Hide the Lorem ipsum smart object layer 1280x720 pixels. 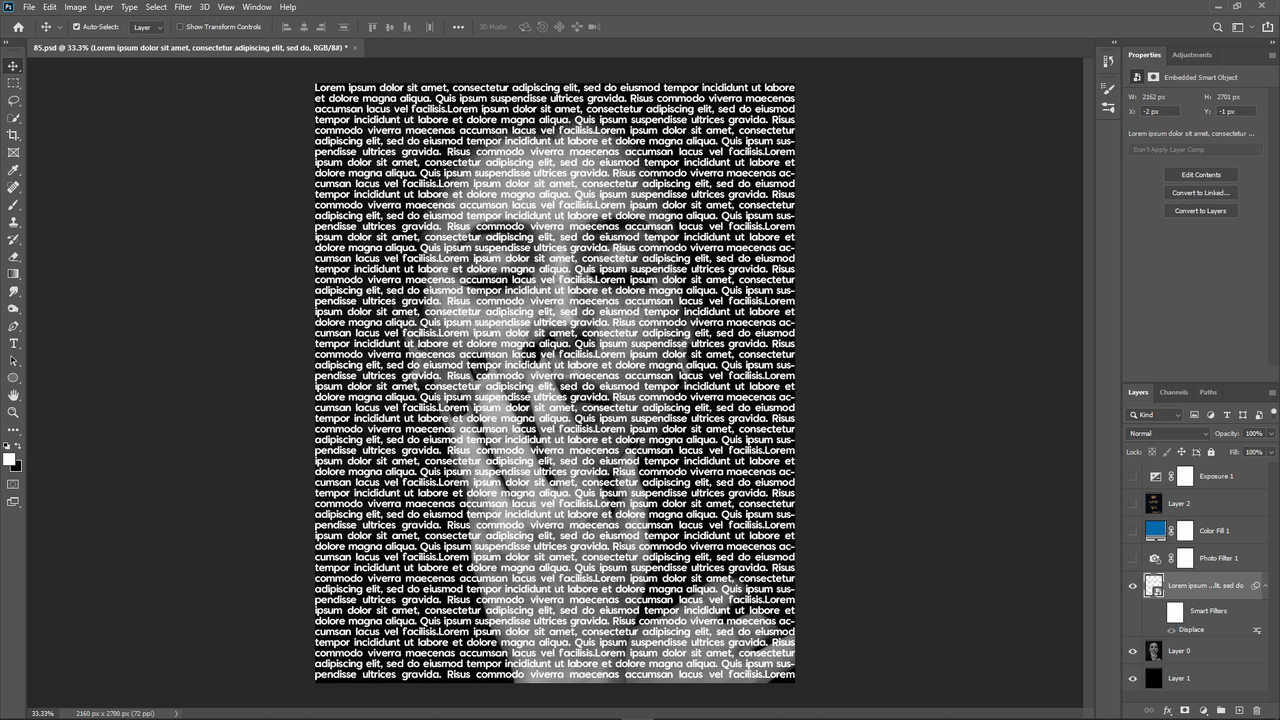1133,586
